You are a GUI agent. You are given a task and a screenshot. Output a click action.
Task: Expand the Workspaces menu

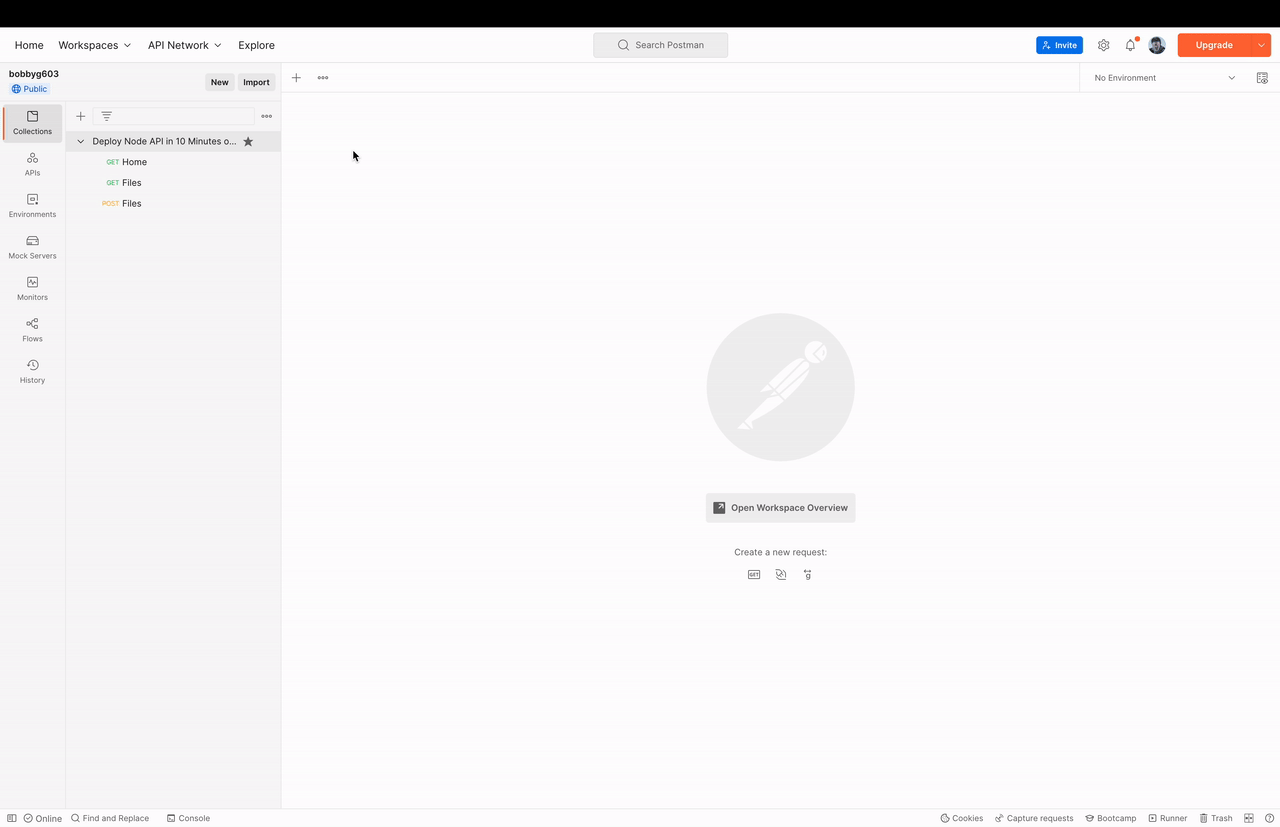pos(94,45)
